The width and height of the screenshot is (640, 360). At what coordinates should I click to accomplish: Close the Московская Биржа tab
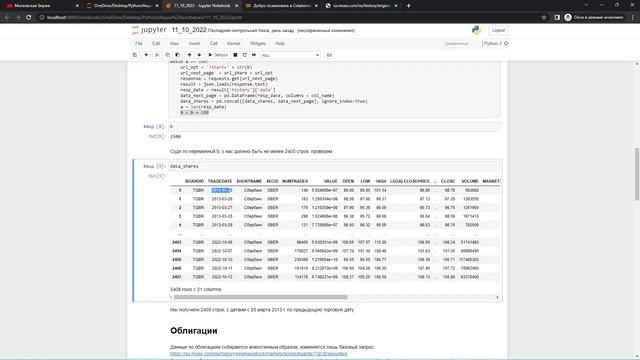coord(77,6)
